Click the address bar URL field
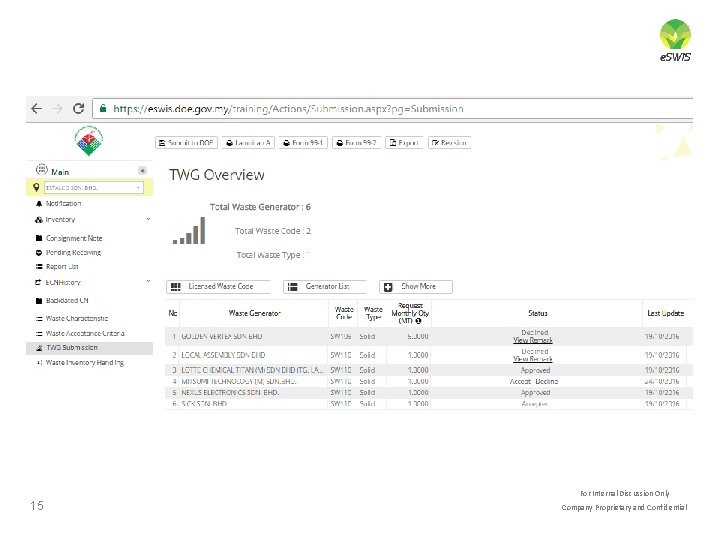720x540 pixels. (393, 109)
